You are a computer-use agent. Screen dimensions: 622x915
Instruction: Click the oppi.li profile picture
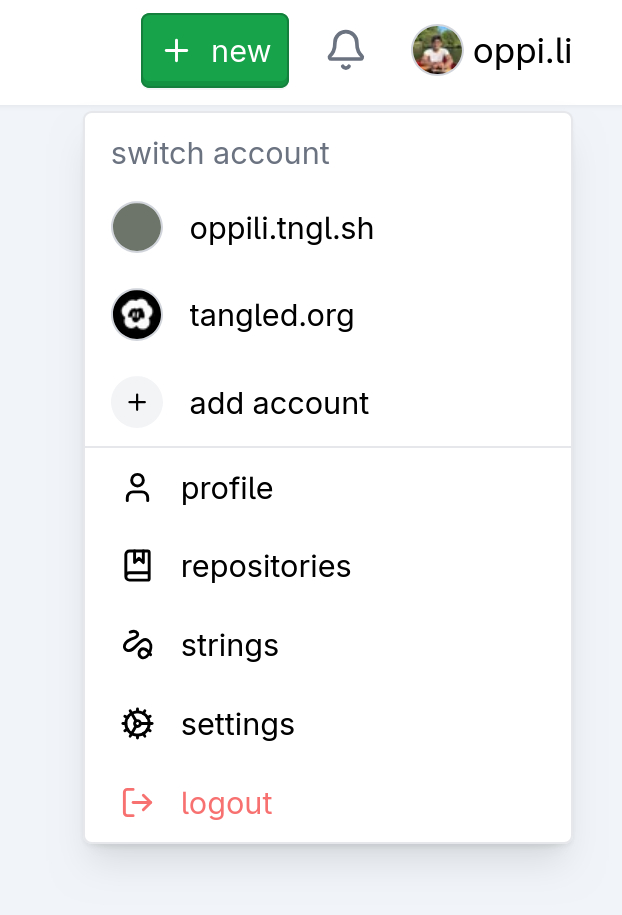point(437,50)
